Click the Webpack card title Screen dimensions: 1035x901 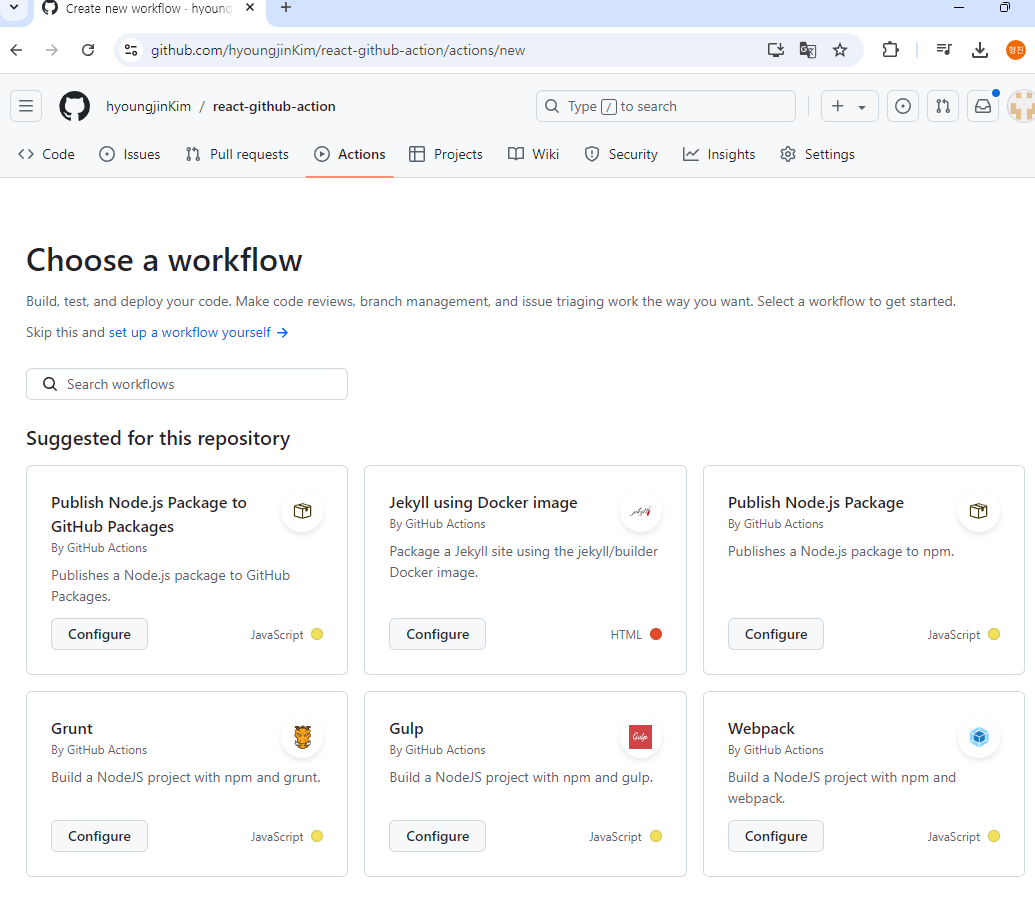click(761, 729)
